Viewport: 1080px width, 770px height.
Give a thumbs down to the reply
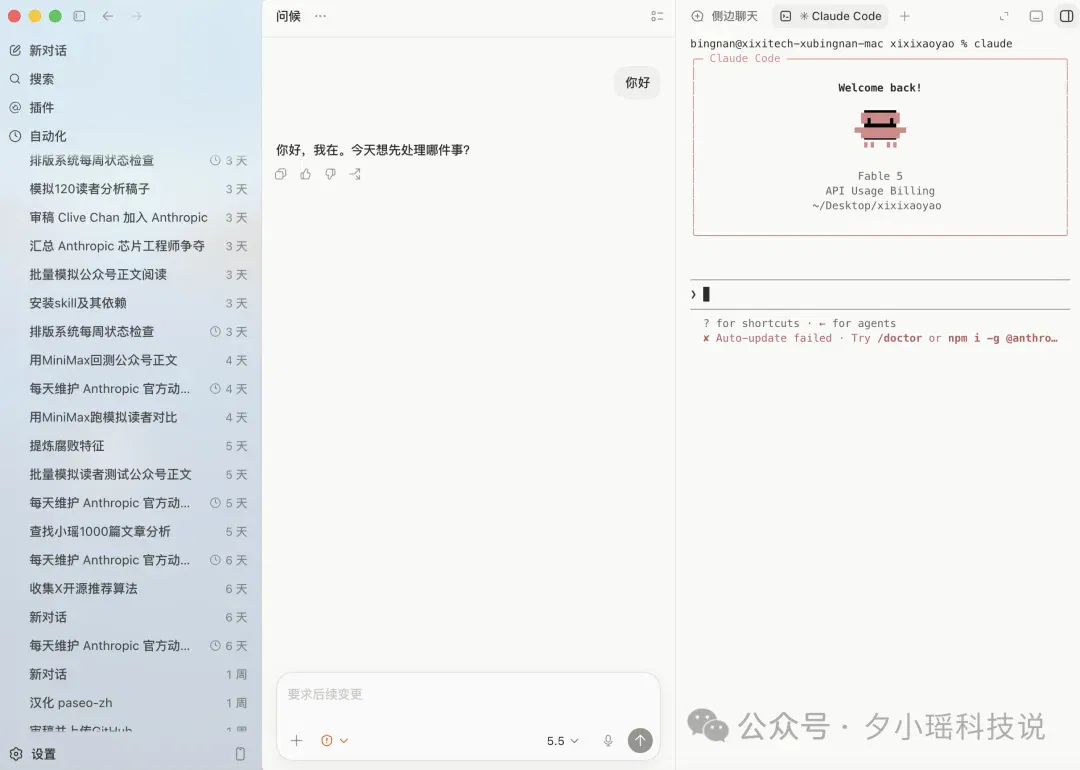(331, 174)
